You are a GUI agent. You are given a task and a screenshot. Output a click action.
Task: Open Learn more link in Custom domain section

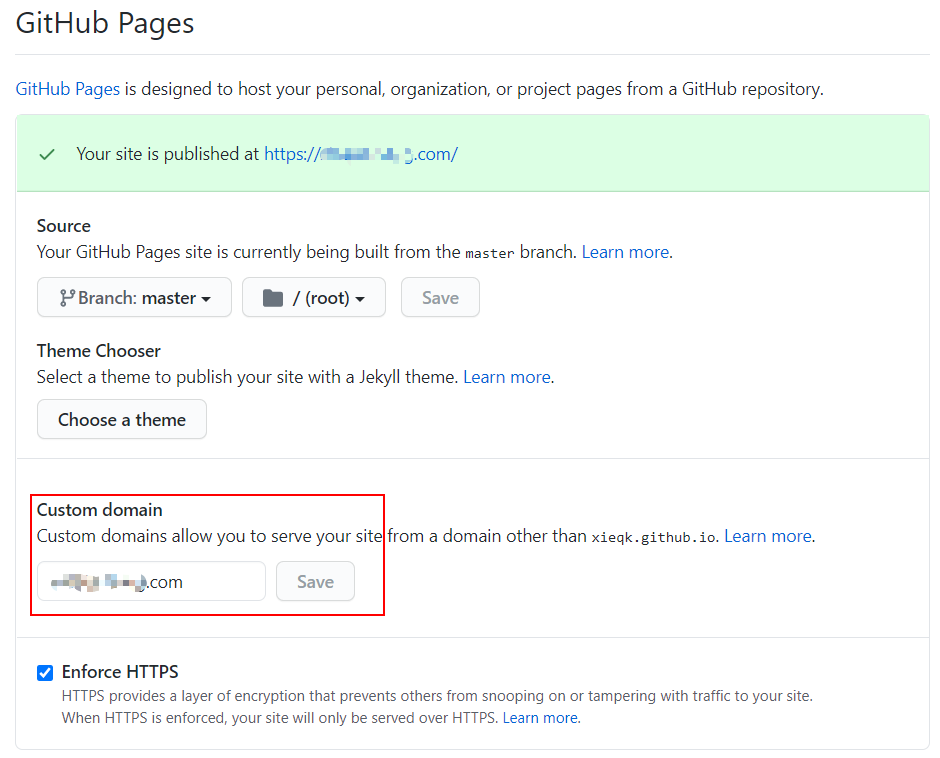768,536
